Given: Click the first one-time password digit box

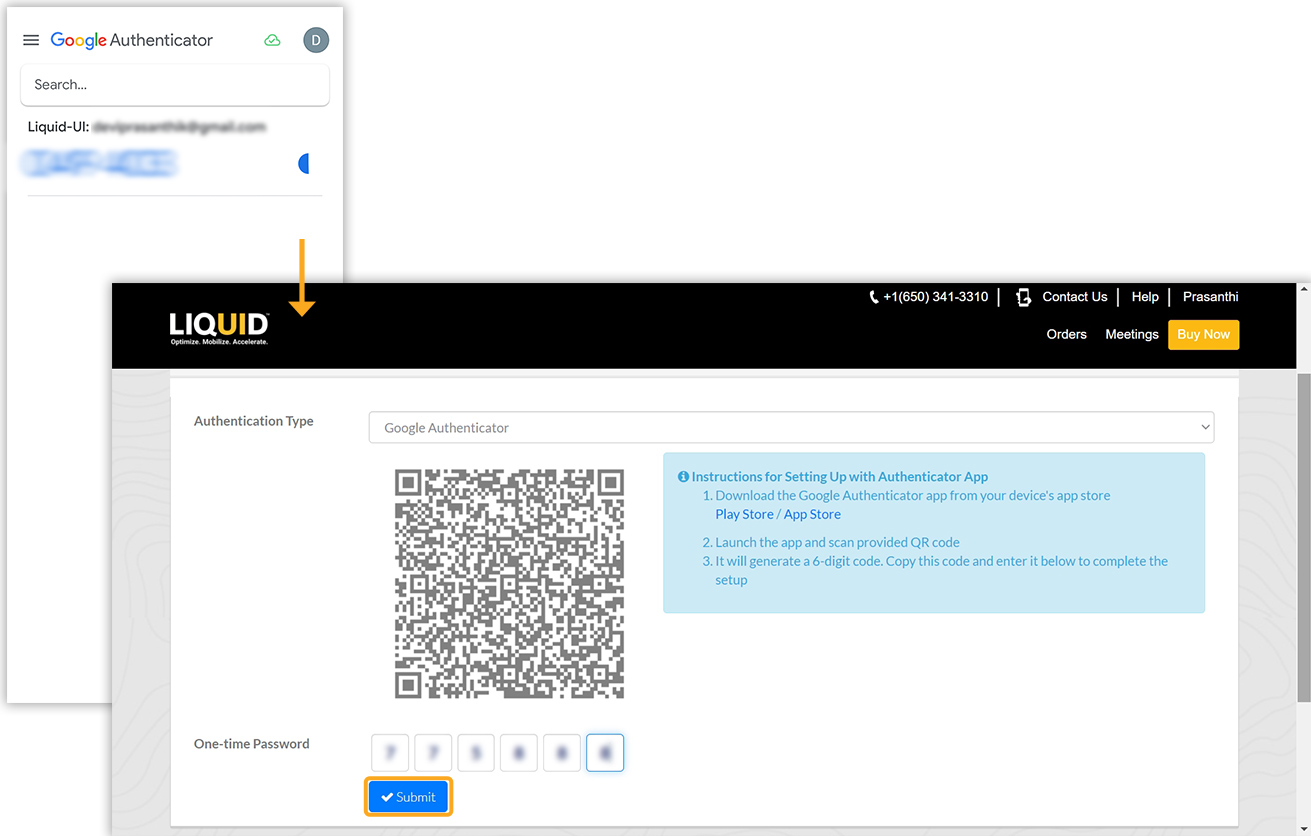Looking at the screenshot, I should coord(390,753).
